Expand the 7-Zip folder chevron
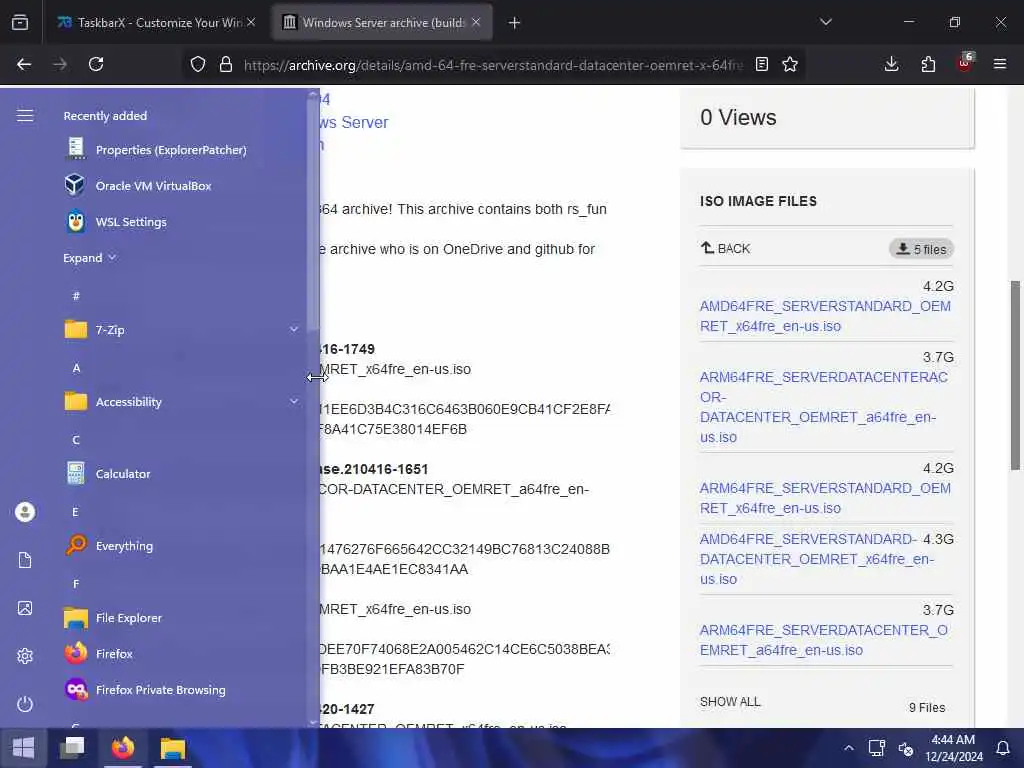The width and height of the screenshot is (1024, 768). 294,330
